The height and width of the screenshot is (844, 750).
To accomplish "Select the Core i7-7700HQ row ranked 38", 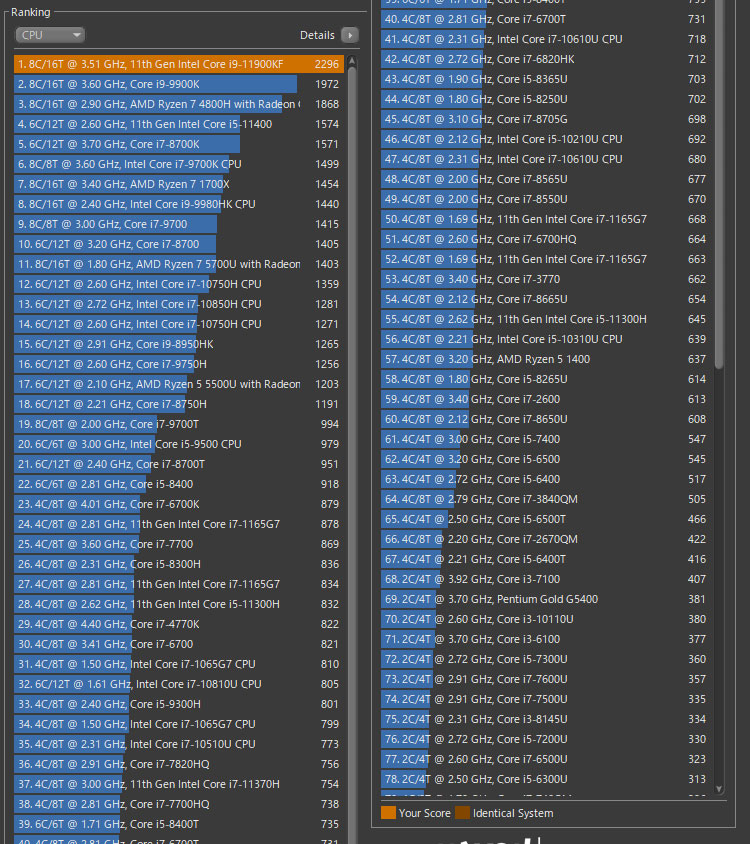I will point(179,804).
